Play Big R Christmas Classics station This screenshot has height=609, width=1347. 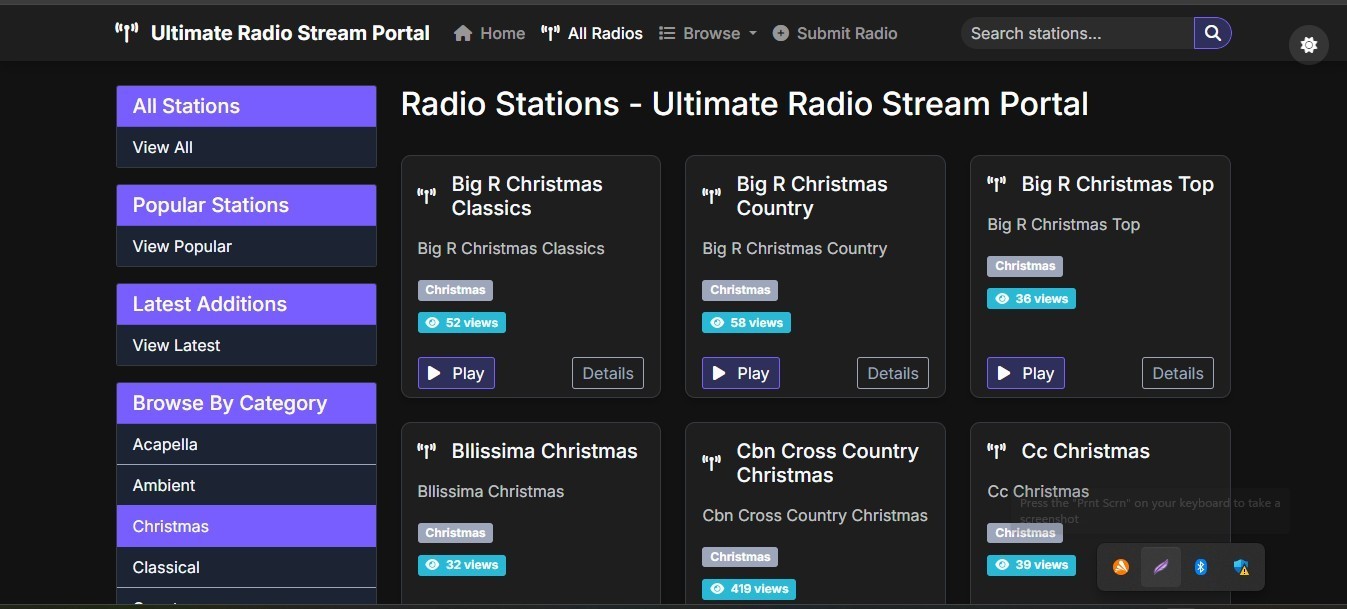click(x=456, y=373)
